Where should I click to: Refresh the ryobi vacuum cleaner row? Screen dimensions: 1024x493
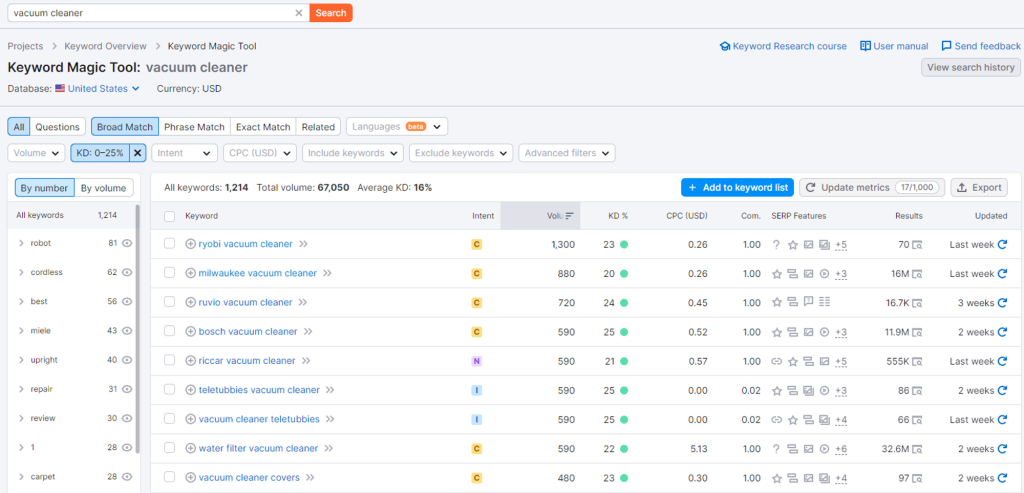pos(1002,244)
